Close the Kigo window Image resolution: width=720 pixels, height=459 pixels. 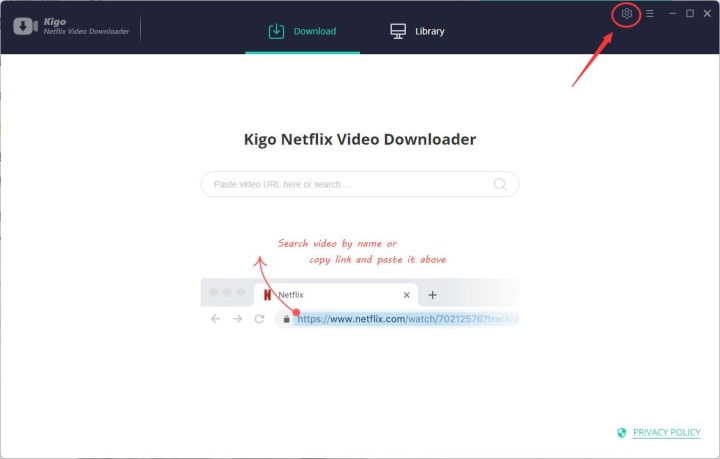click(707, 14)
